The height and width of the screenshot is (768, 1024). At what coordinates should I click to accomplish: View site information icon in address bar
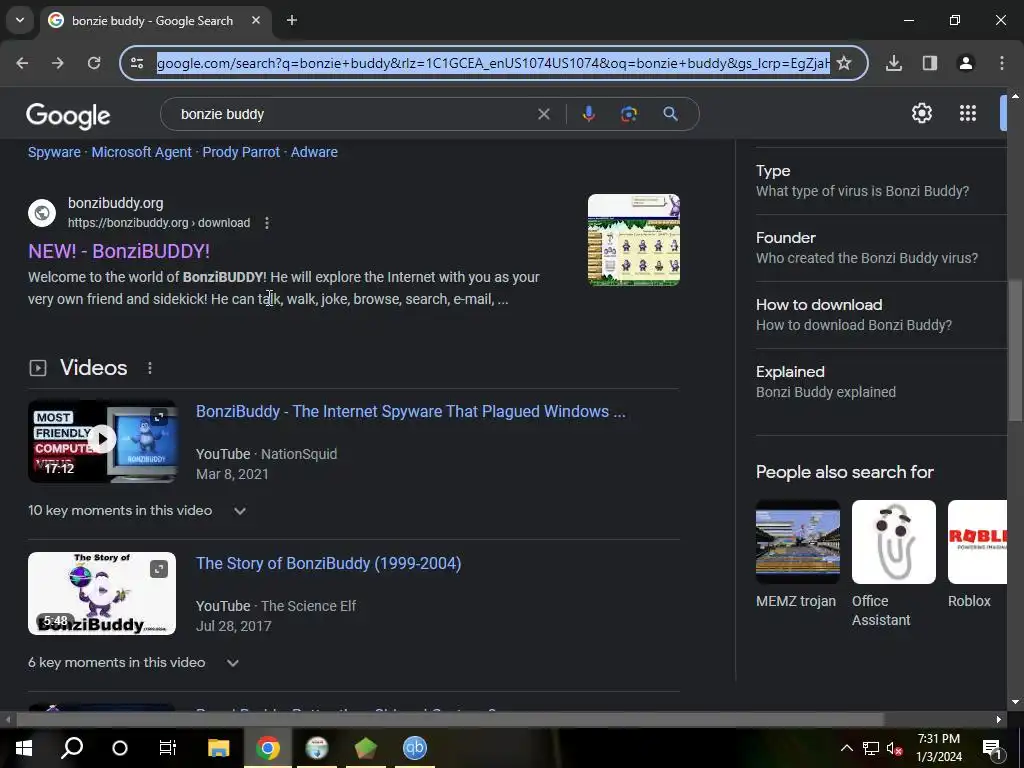click(137, 63)
